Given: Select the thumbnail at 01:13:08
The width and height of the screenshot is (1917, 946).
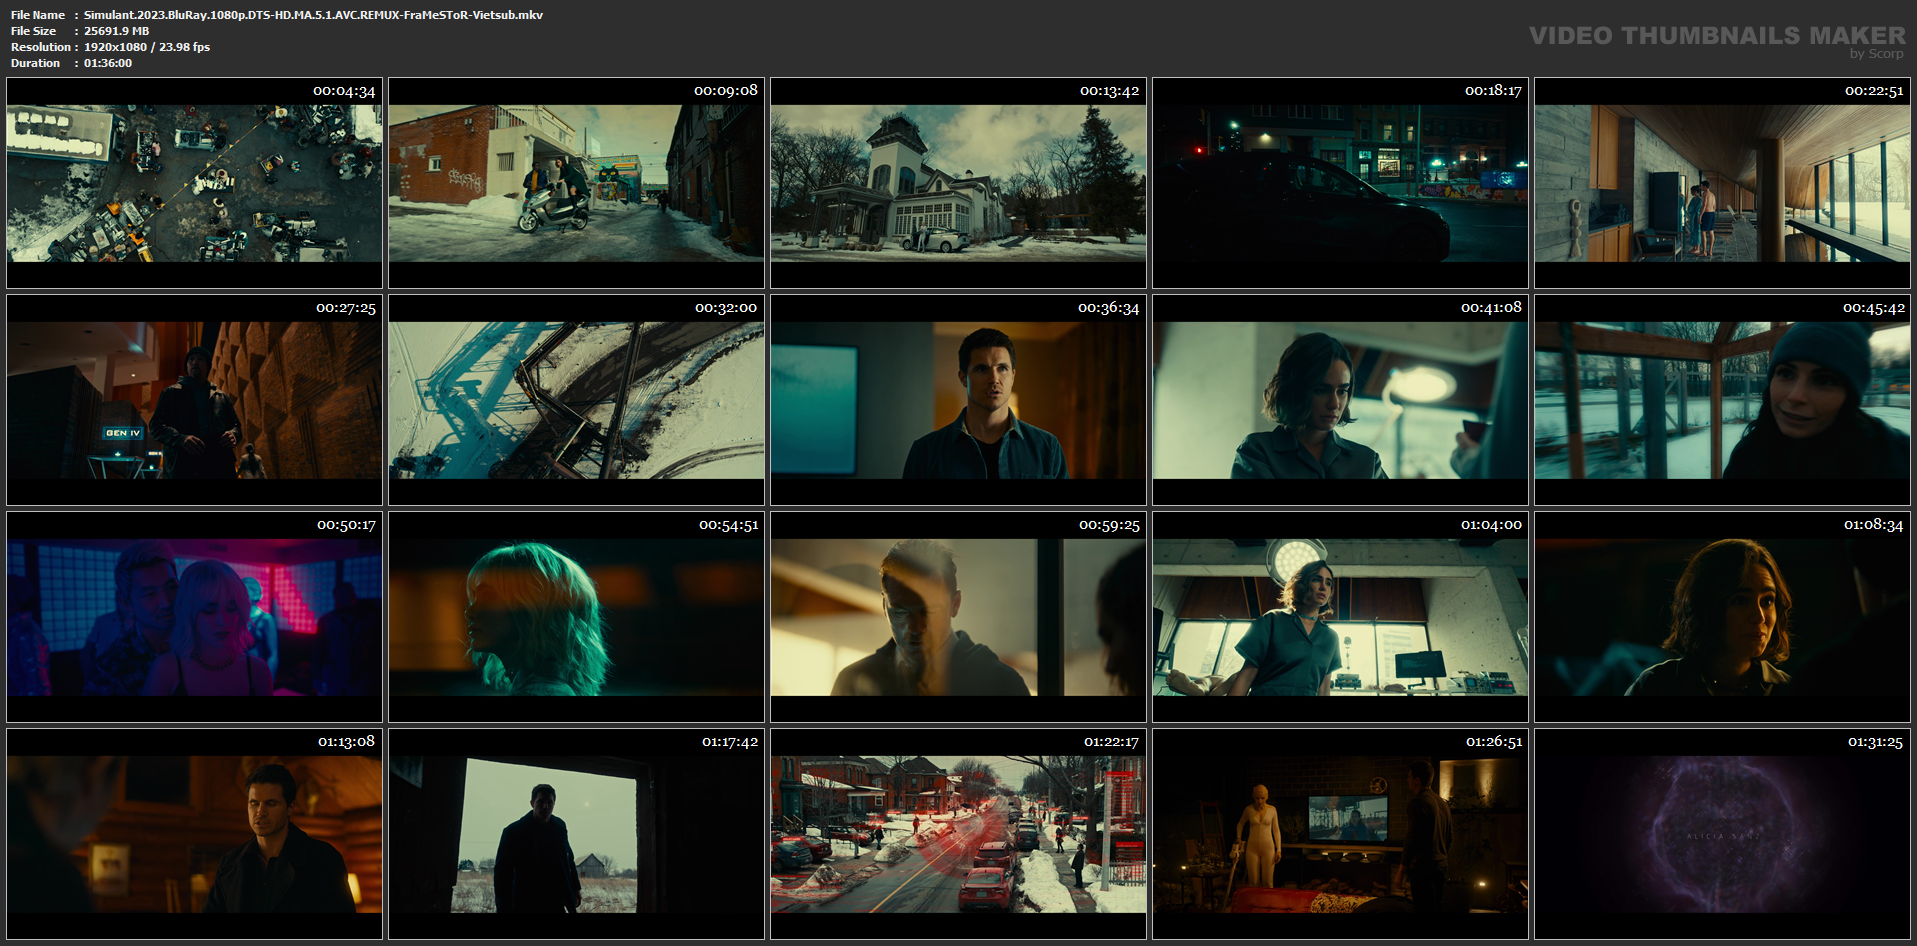Looking at the screenshot, I should tap(194, 834).
